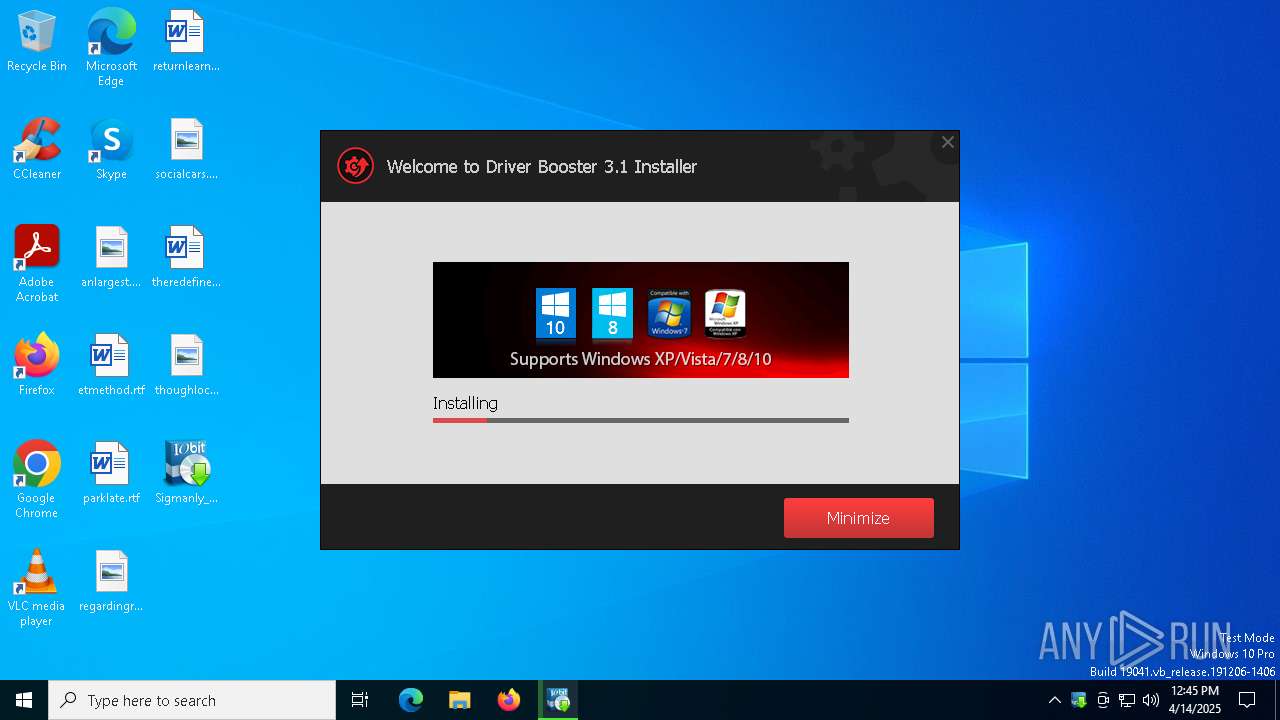Open the notification center icon
This screenshot has width=1280, height=720.
(x=1247, y=700)
